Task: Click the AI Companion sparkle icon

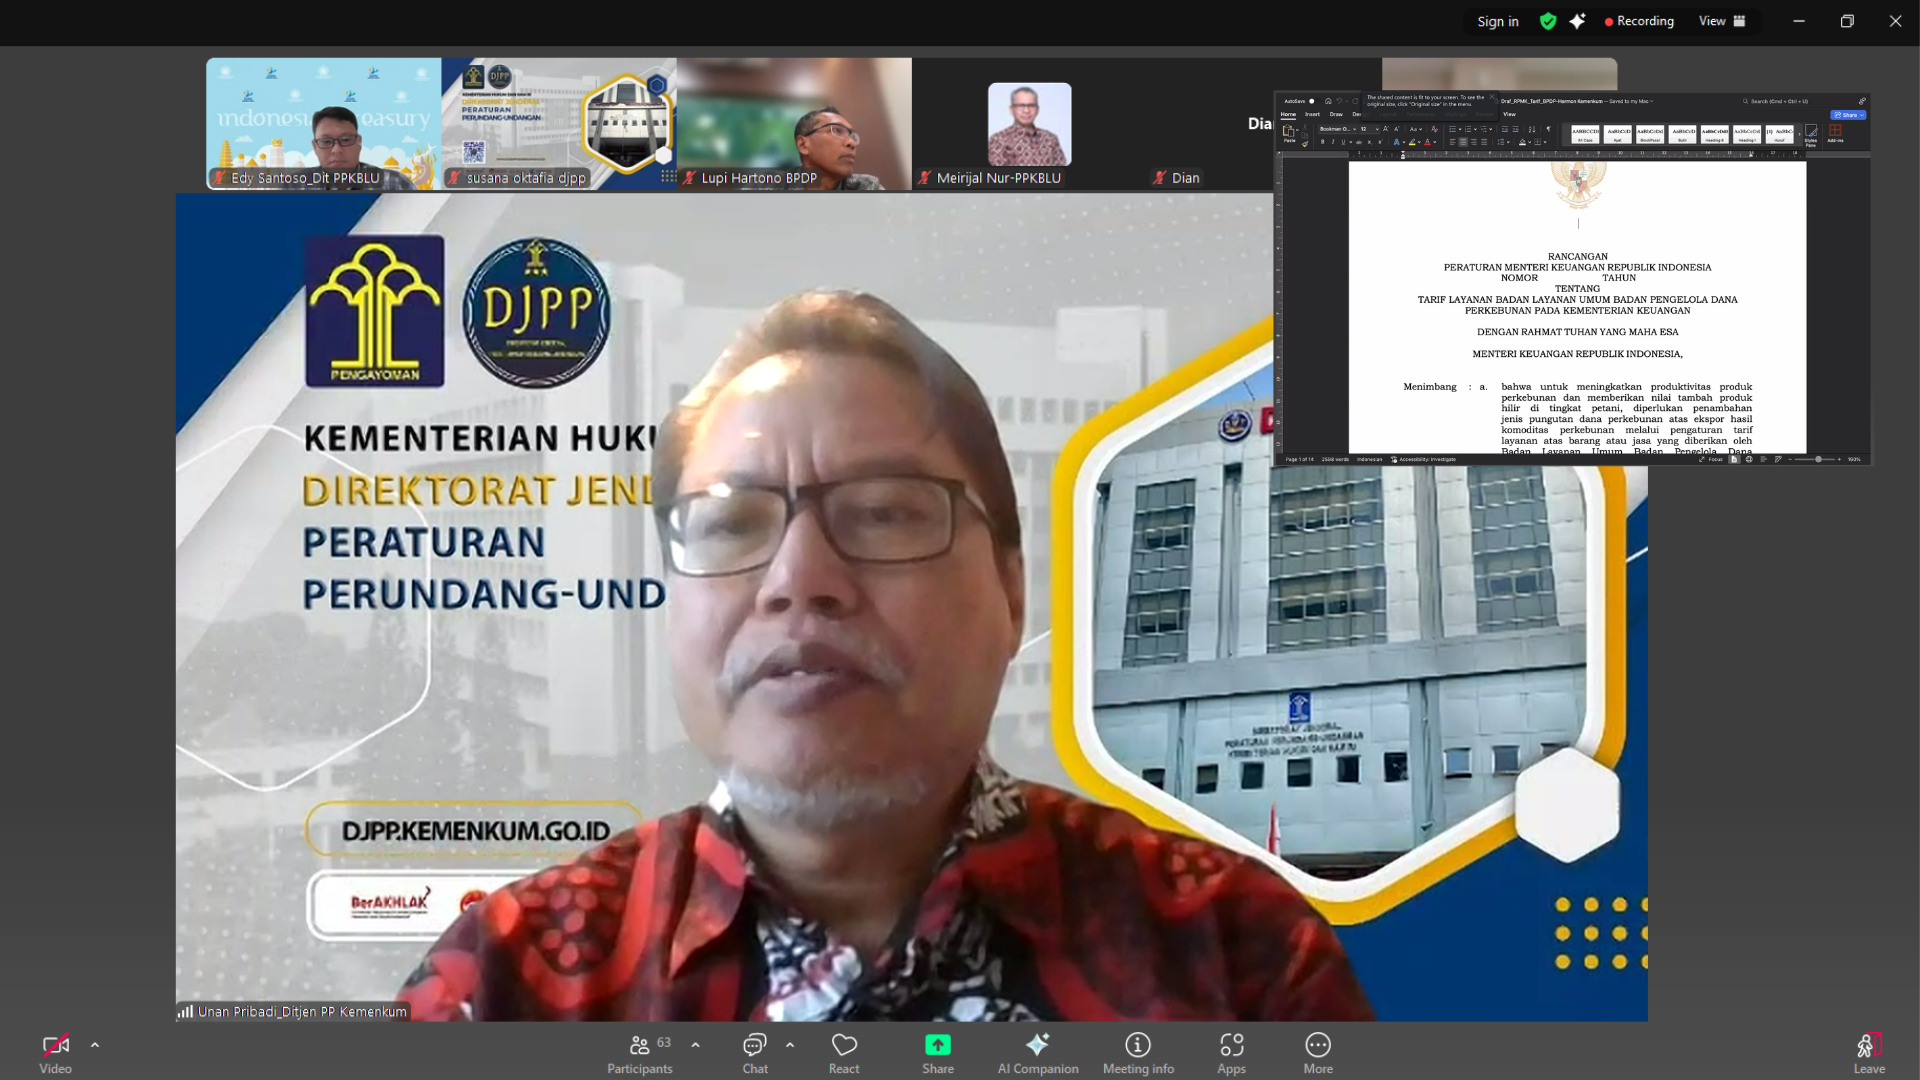Action: (x=1577, y=21)
